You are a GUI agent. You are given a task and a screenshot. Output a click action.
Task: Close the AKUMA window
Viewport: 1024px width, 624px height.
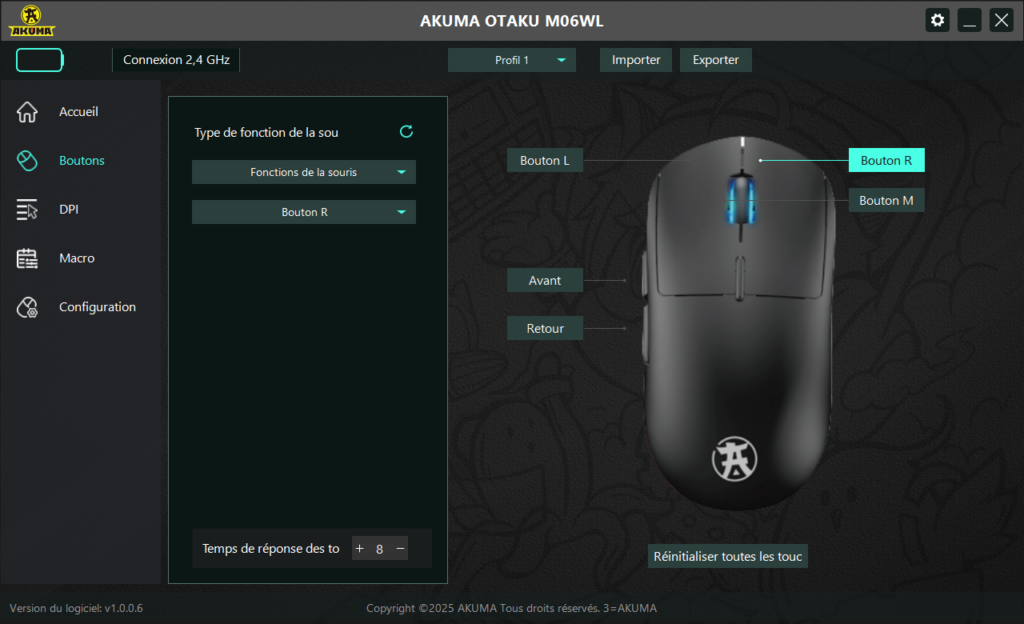tap(1001, 20)
